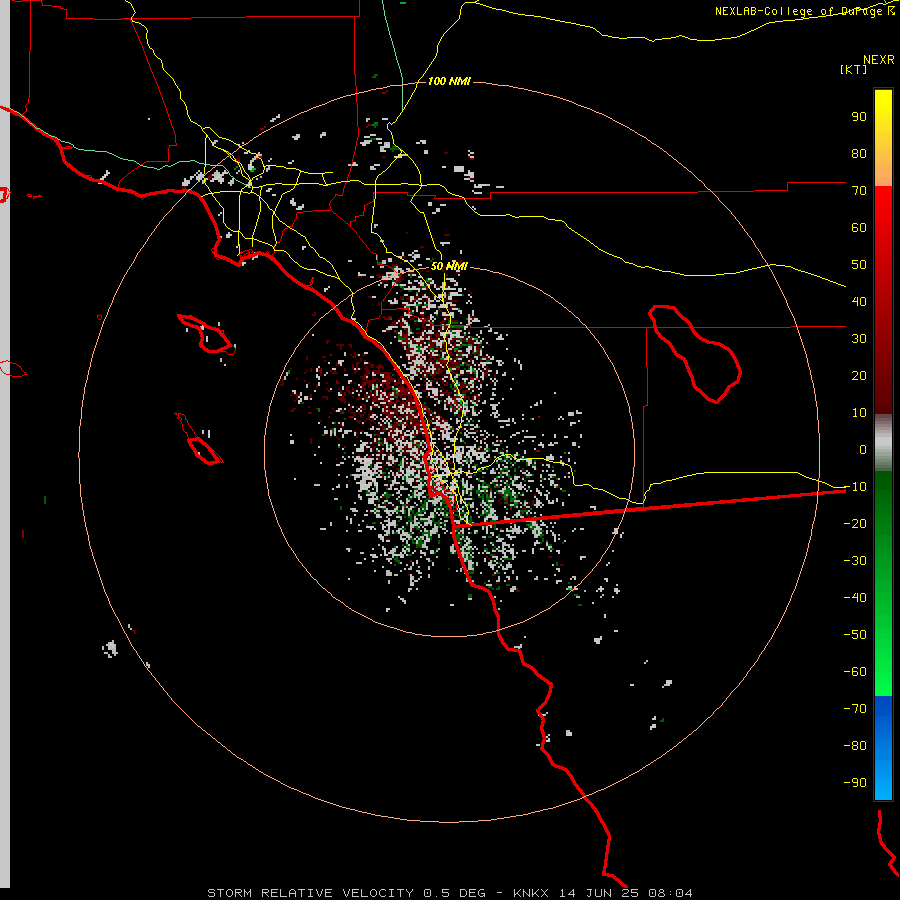Click the -70 value on velocity scale
The image size is (900, 900).
(x=855, y=709)
